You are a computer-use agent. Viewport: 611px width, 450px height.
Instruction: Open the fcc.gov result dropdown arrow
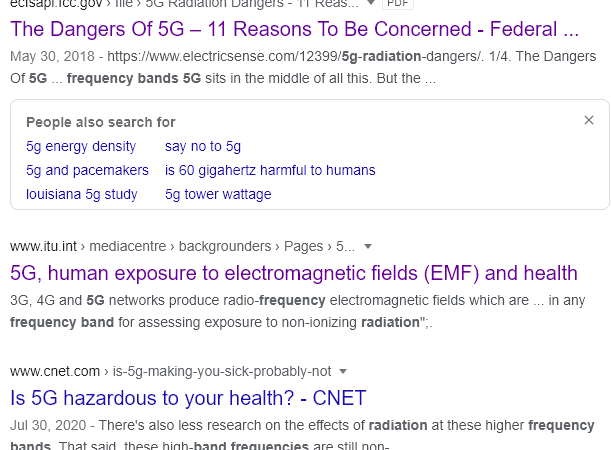pos(371,3)
